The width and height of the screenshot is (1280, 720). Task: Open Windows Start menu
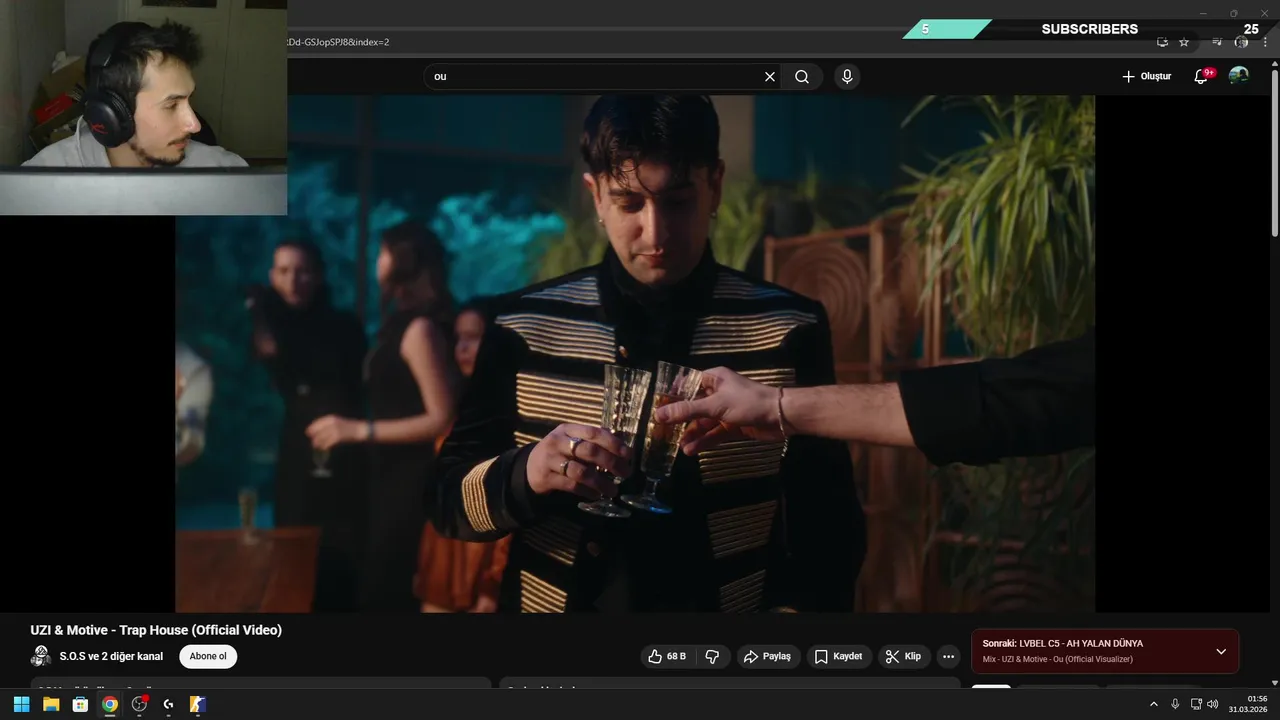(21, 704)
